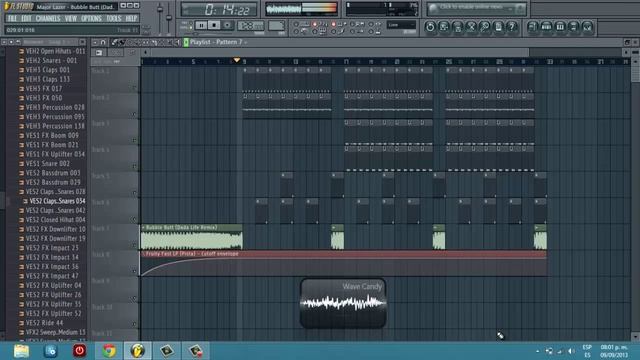This screenshot has width=640, height=360.
Task: Click the master pitch slider
Action: 169,18
